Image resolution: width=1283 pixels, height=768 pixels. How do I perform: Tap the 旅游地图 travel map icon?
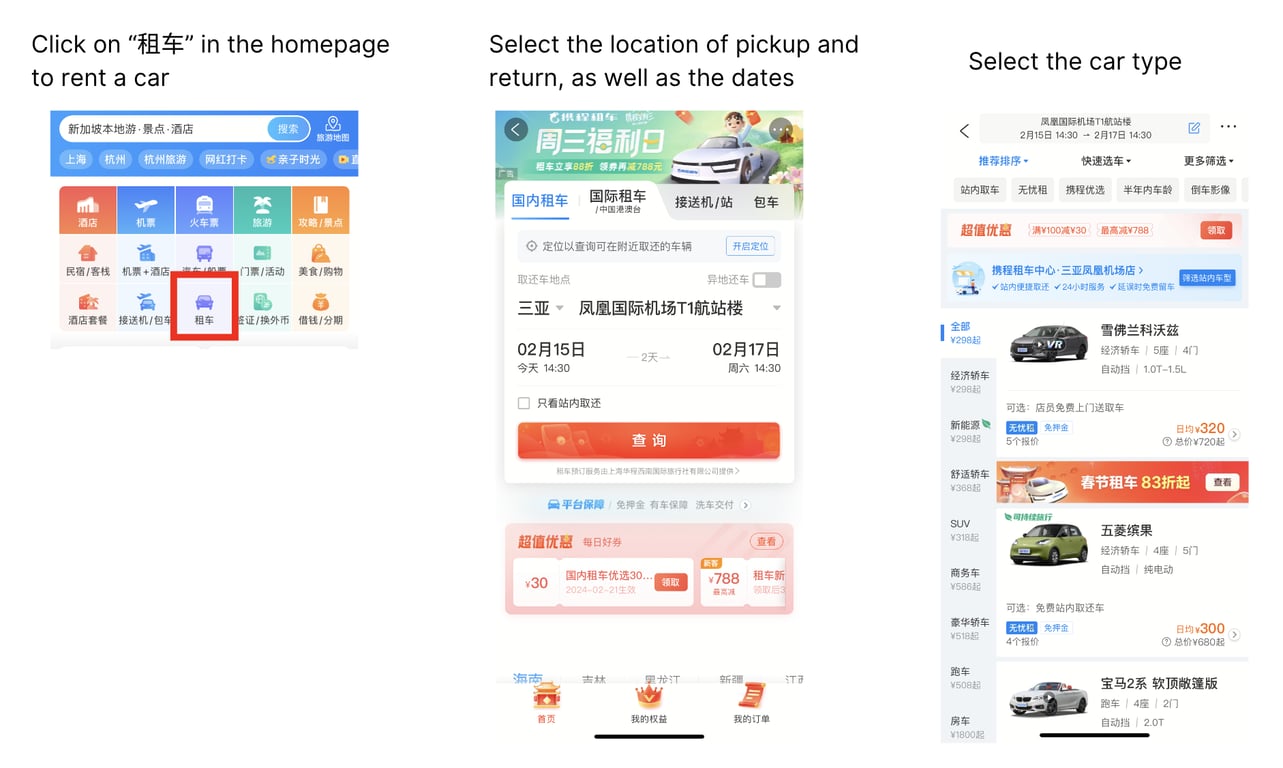pyautogui.click(x=333, y=130)
